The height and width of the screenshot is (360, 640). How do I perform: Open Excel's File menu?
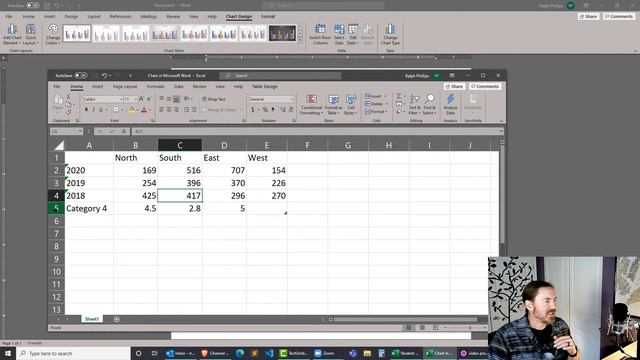click(57, 87)
